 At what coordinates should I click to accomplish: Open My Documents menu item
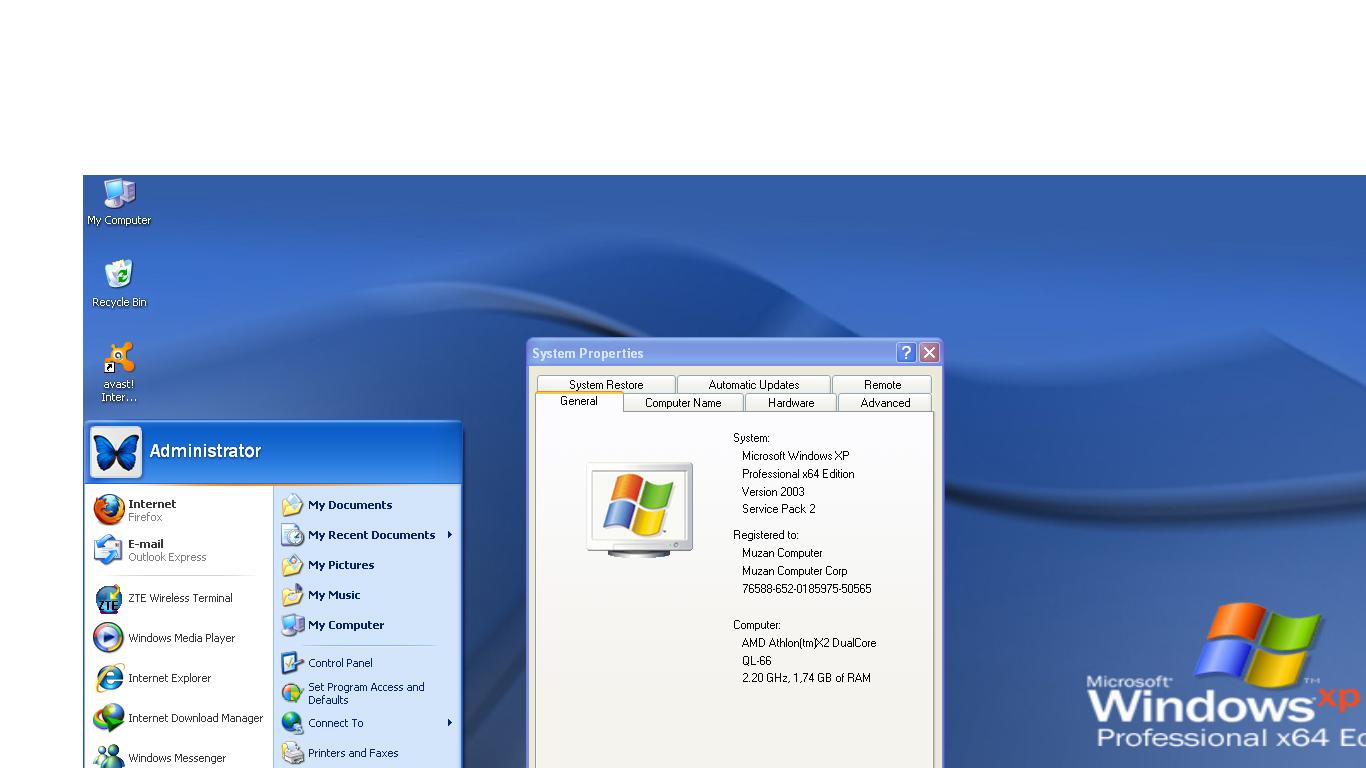367,505
